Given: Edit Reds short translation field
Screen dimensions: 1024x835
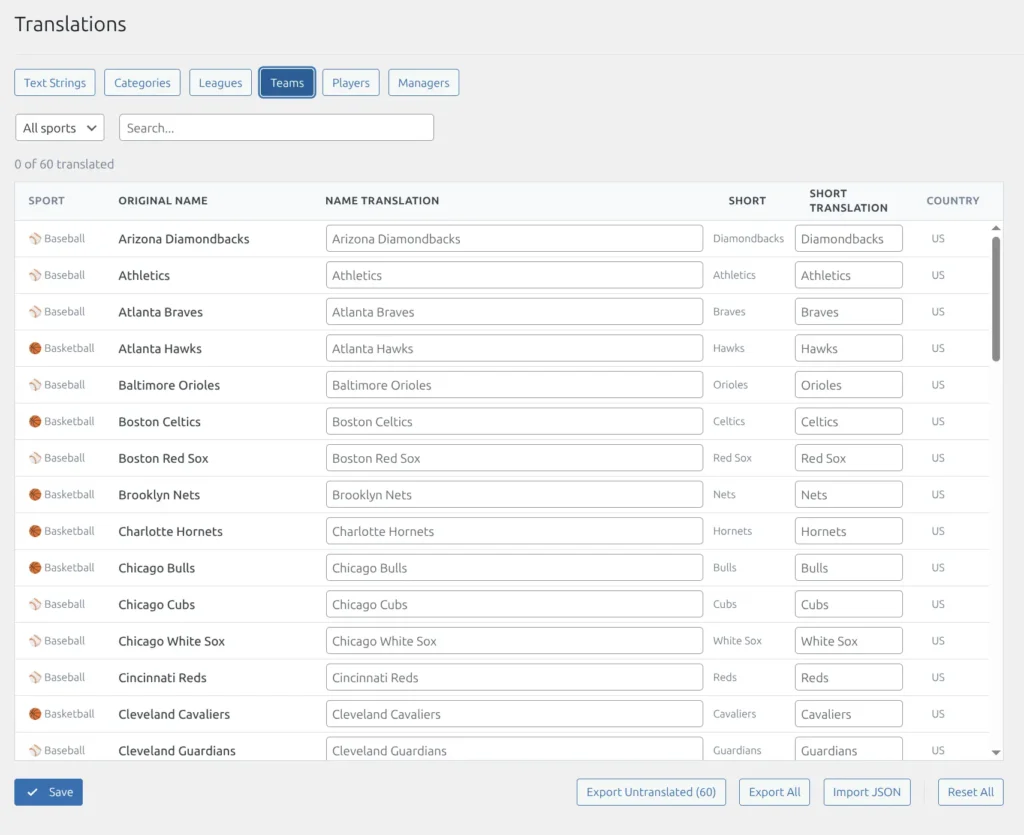Looking at the screenshot, I should coord(849,678).
